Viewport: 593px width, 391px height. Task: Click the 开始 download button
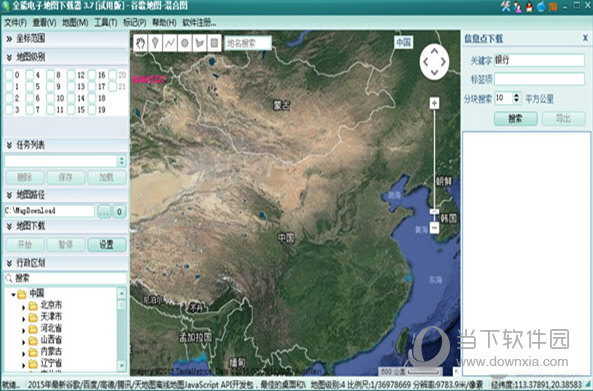25,245
